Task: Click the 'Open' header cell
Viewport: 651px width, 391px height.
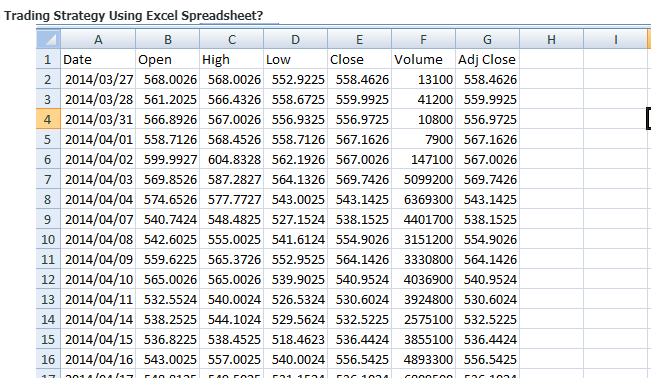Action: 168,59
